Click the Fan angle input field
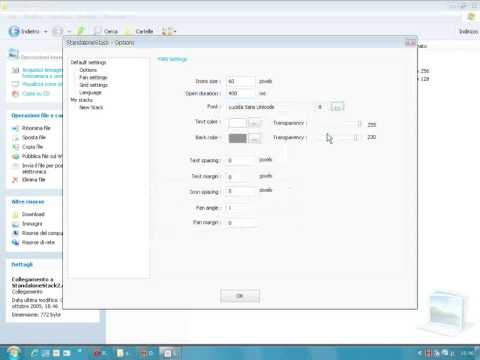Image resolution: width=480 pixels, height=360 pixels. tap(241, 208)
